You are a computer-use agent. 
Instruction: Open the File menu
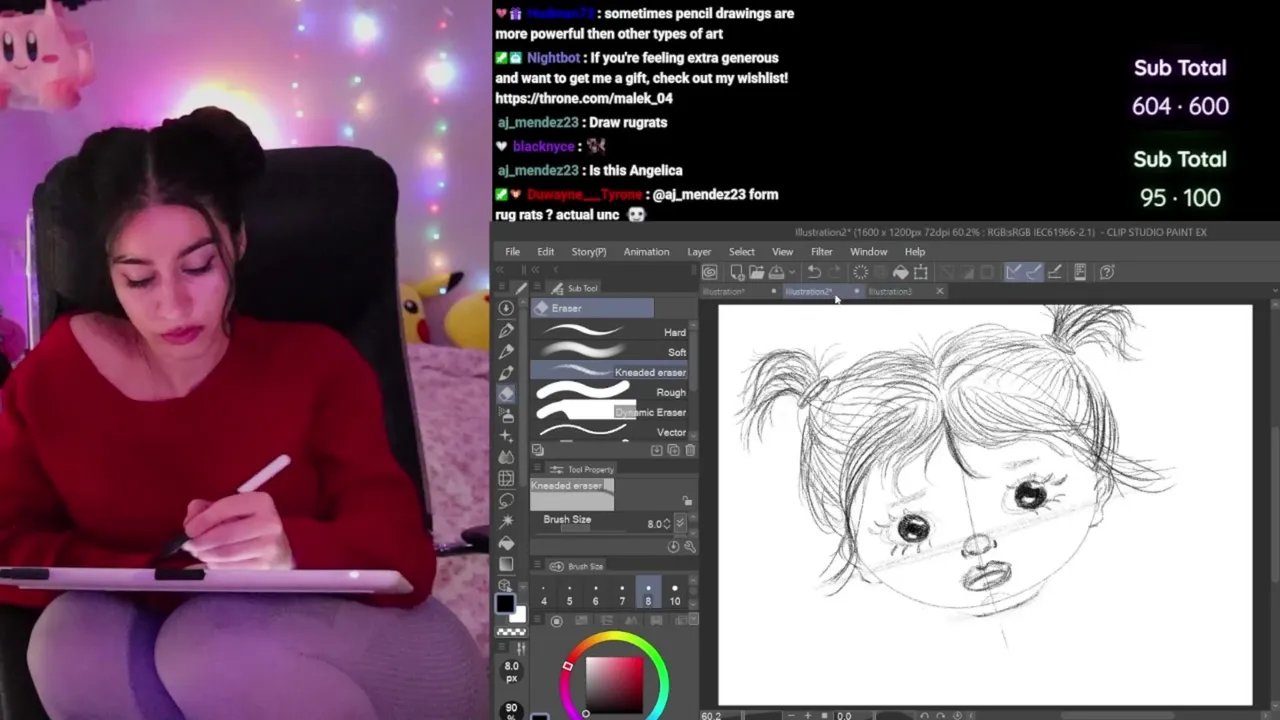(x=512, y=252)
